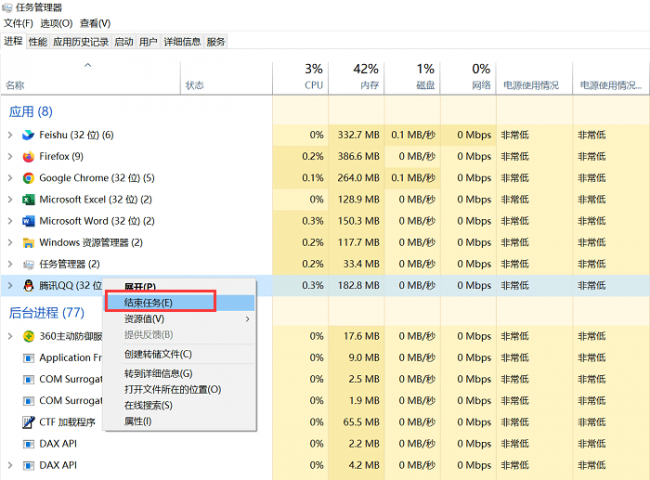Image resolution: width=650 pixels, height=480 pixels.
Task: Choose 展开(P) in context menu
Action: [x=179, y=286]
